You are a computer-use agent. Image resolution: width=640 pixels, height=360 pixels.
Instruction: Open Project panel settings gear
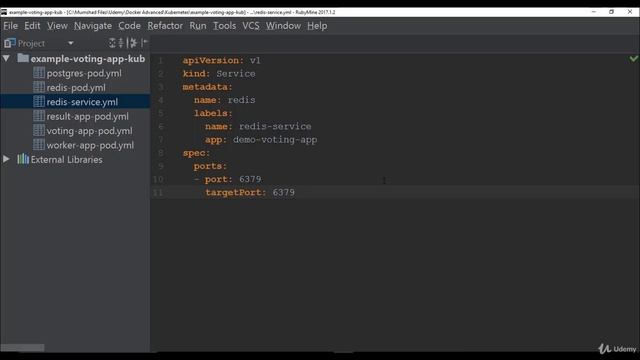[132, 42]
